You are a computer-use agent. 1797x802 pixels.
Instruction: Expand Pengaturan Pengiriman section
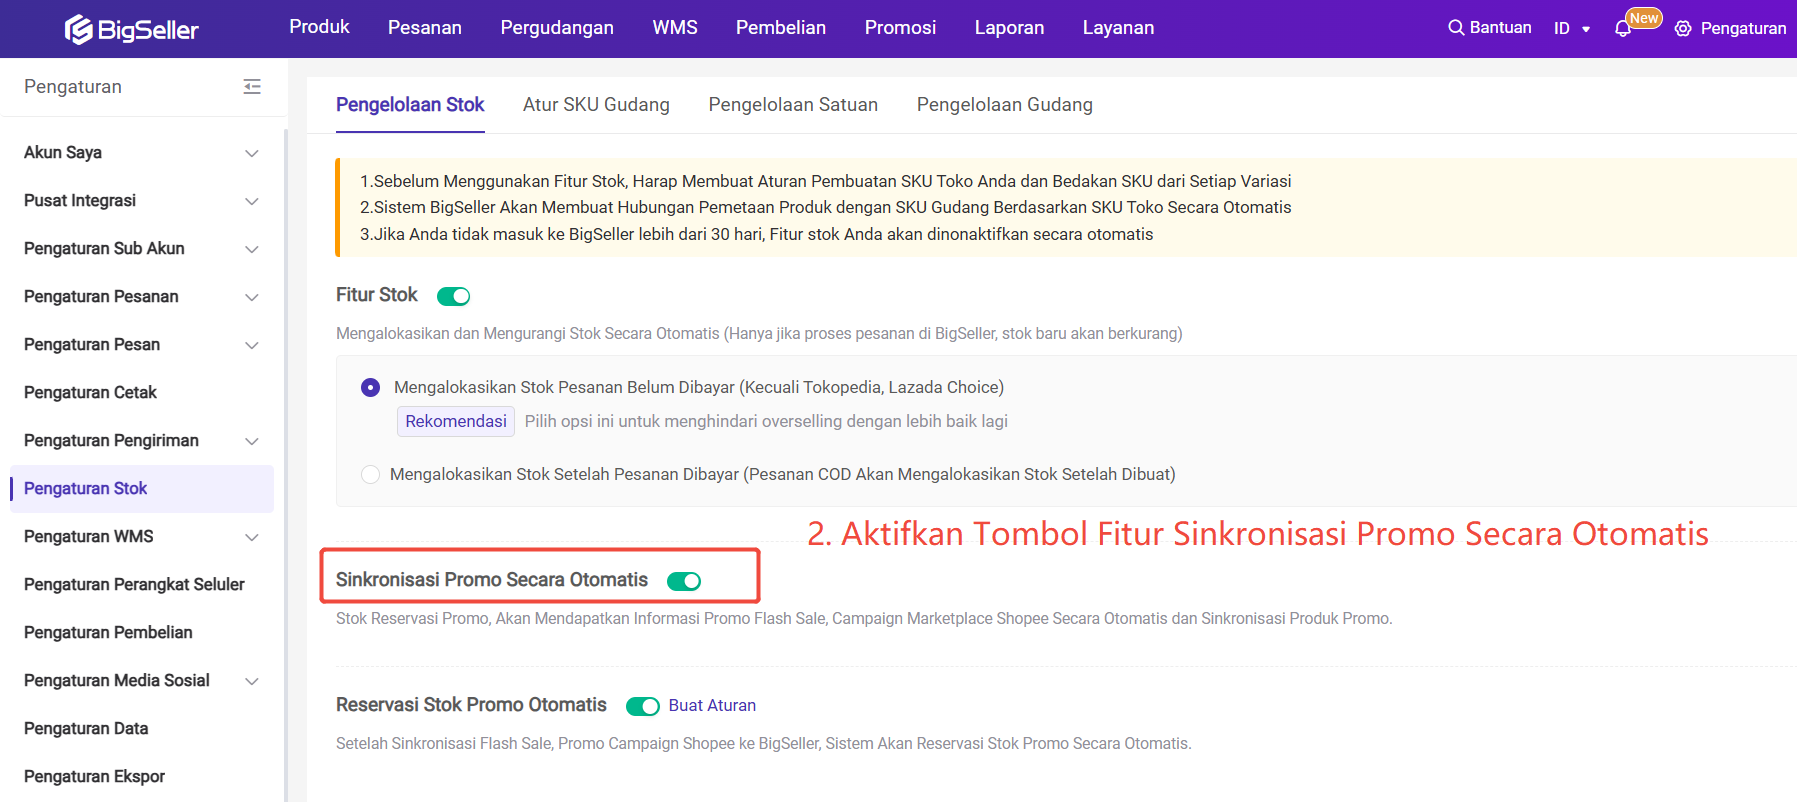tap(252, 441)
